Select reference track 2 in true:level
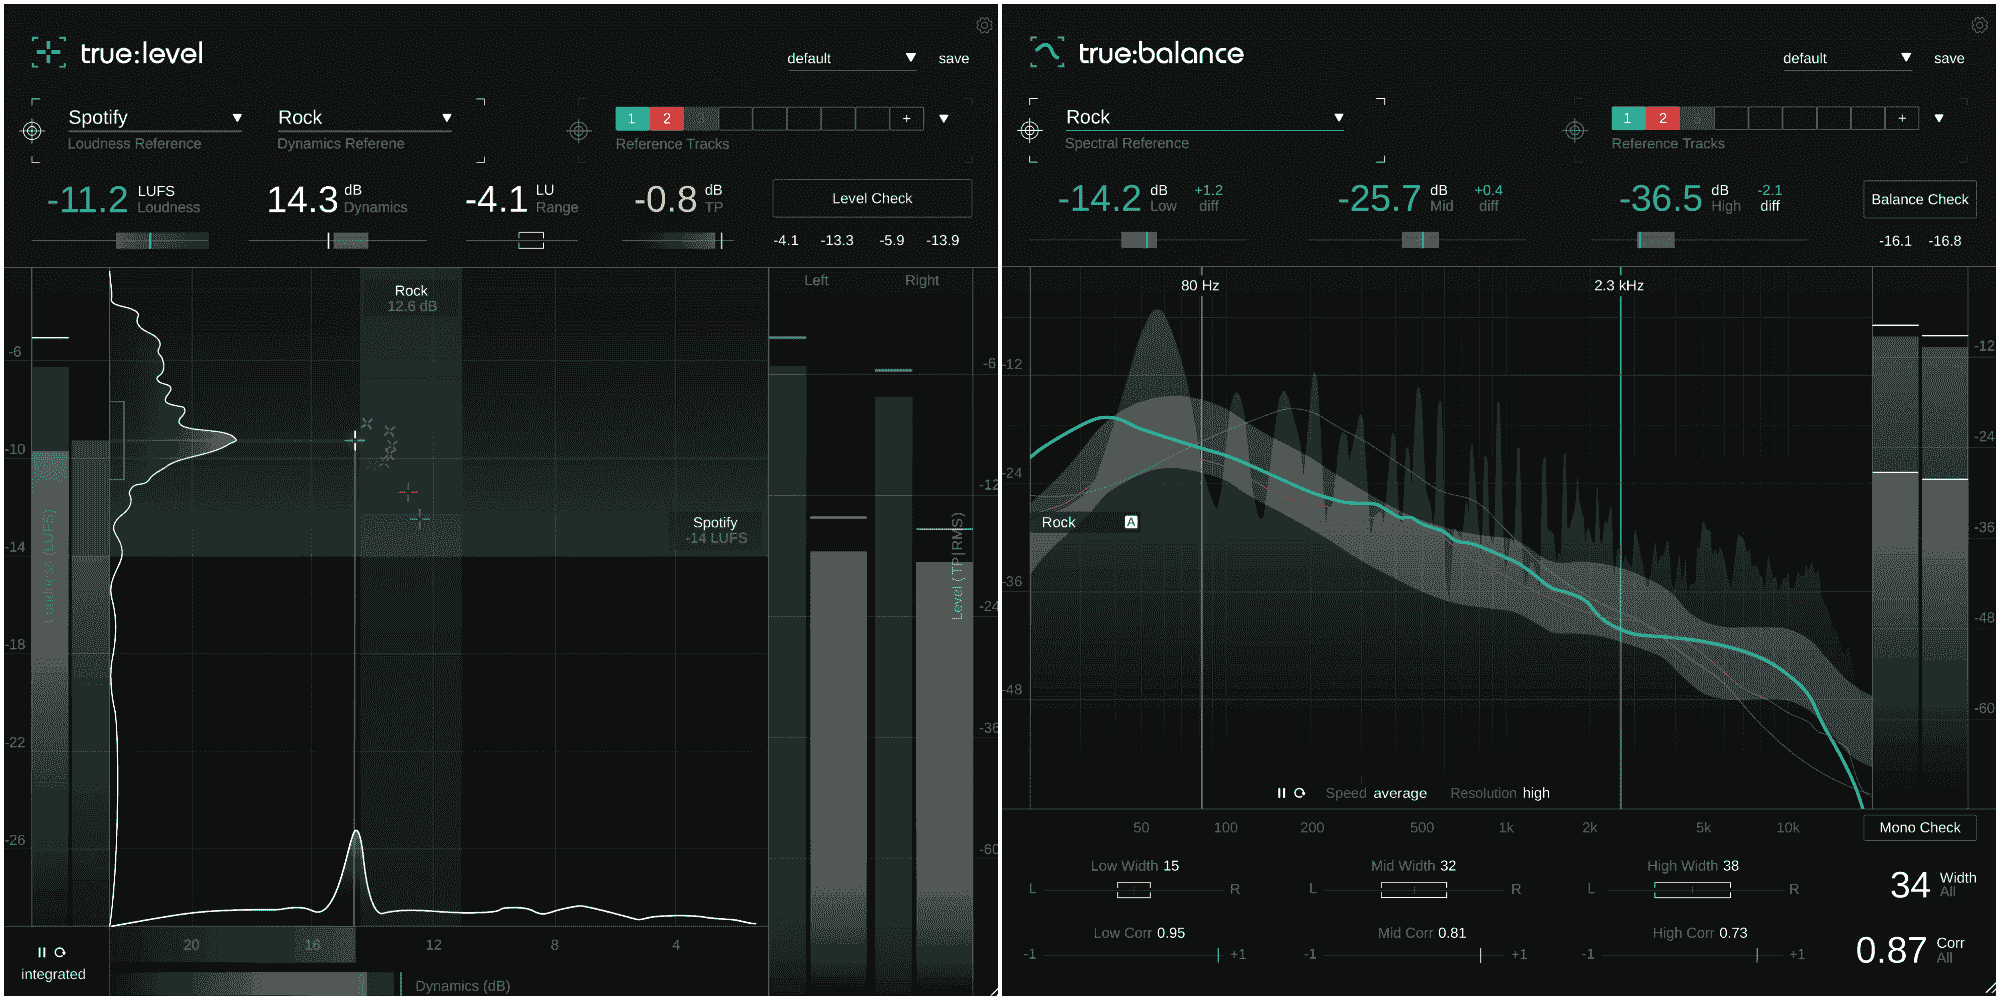This screenshot has width=2000, height=1000. tap(666, 118)
